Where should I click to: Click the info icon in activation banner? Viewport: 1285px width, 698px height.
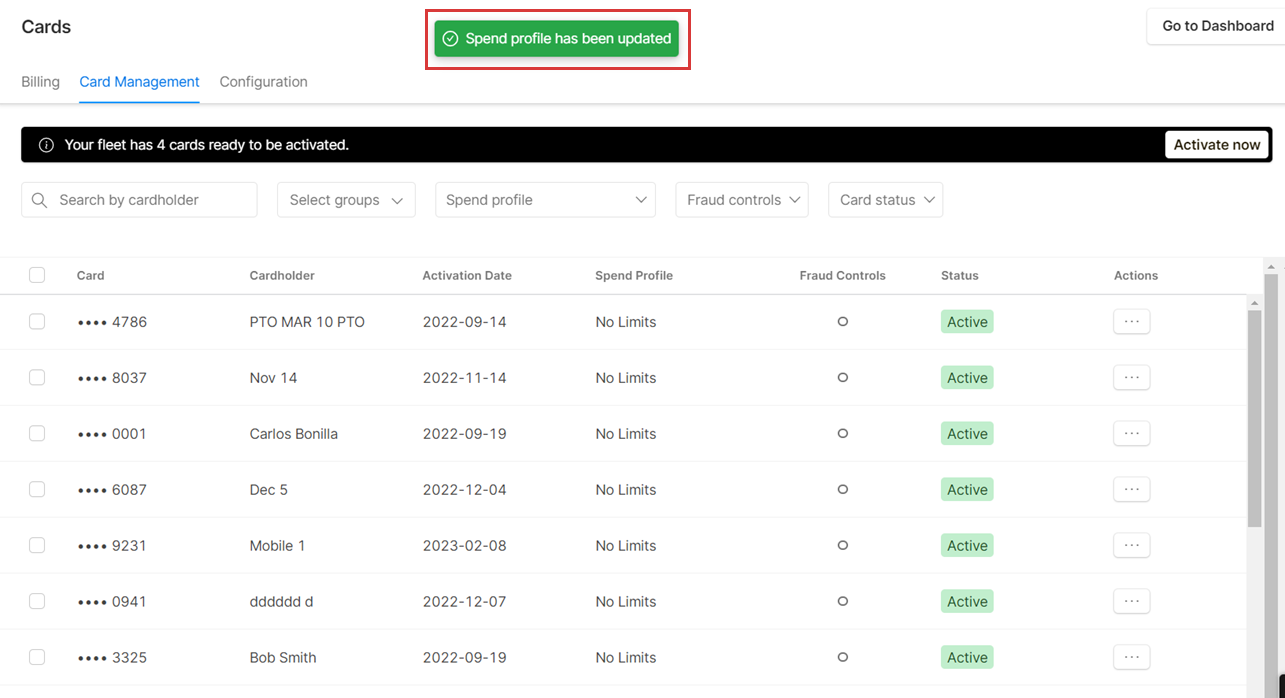[x=46, y=145]
